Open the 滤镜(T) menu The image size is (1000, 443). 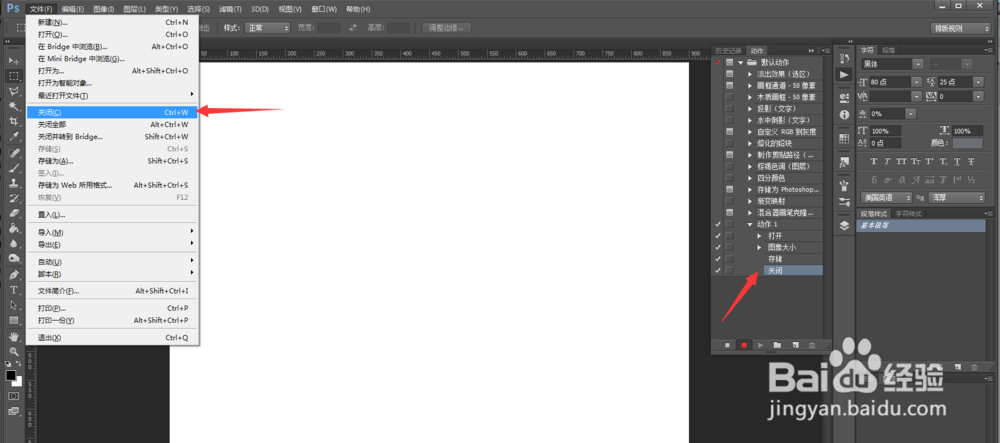230,9
